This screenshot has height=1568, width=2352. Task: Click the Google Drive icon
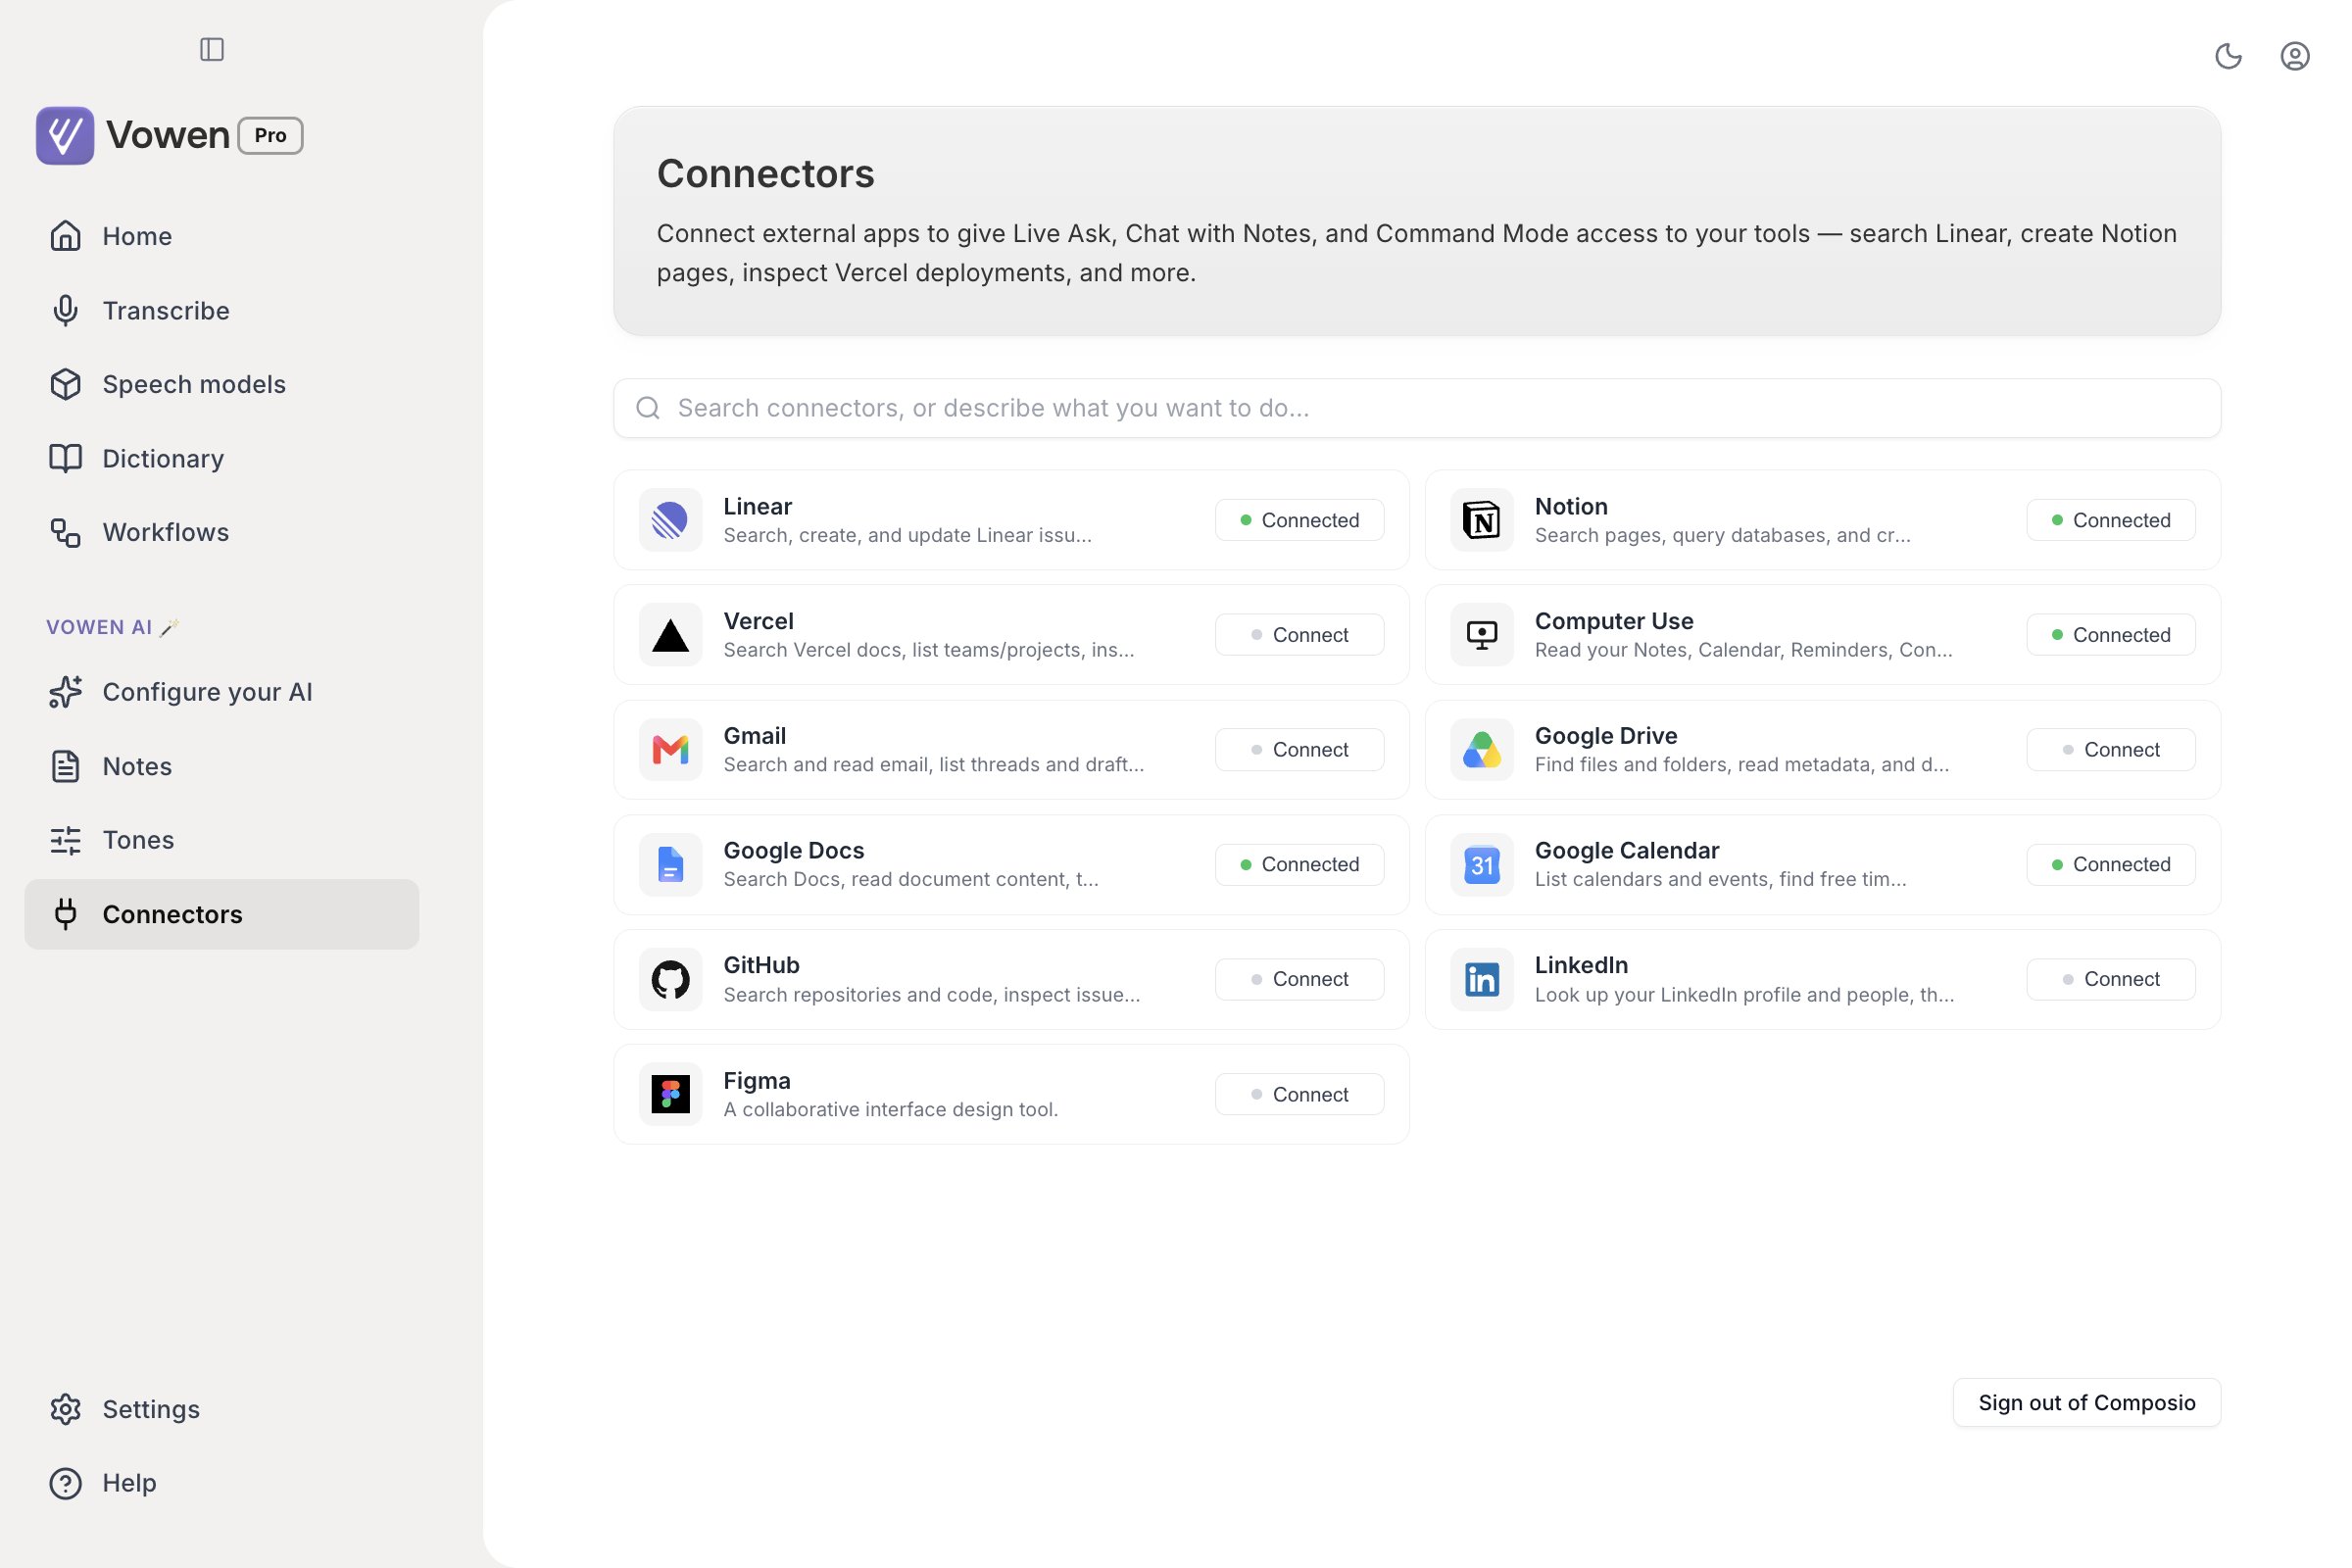point(1481,750)
